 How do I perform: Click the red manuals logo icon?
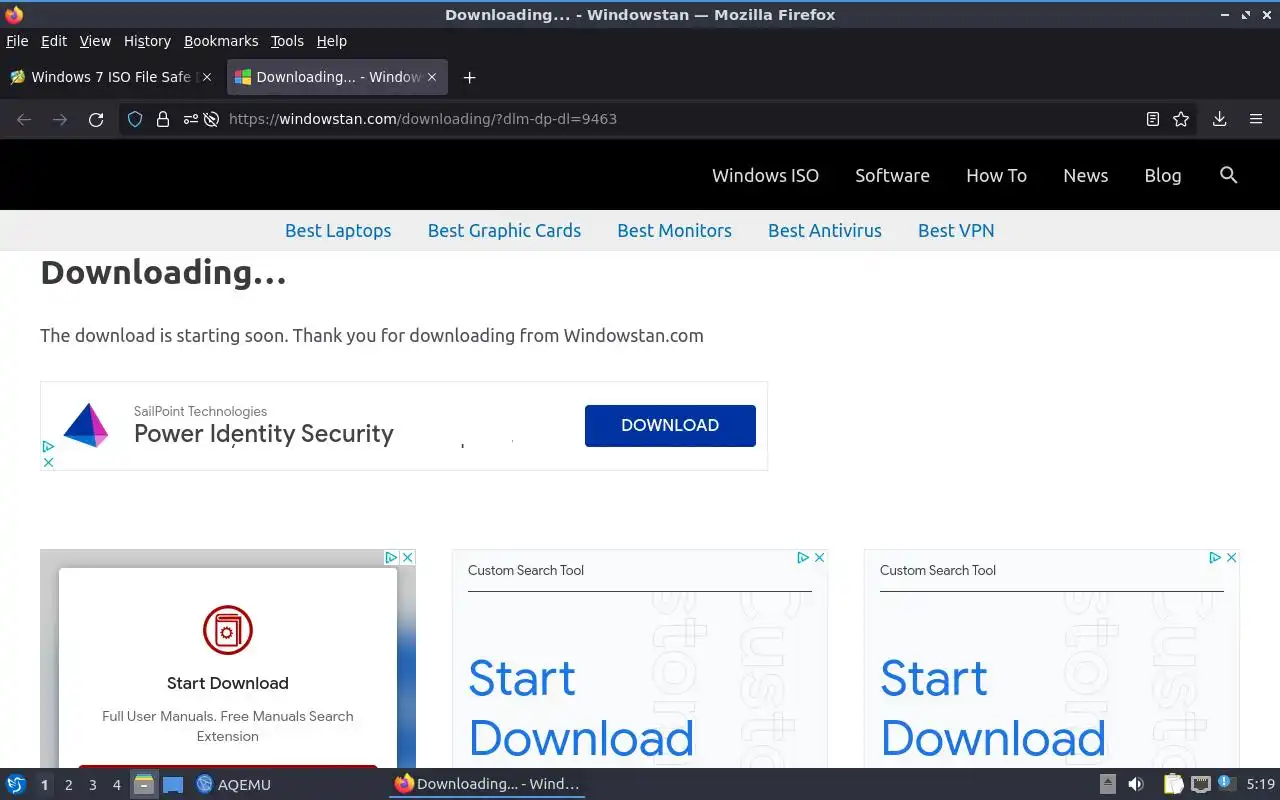tap(228, 630)
